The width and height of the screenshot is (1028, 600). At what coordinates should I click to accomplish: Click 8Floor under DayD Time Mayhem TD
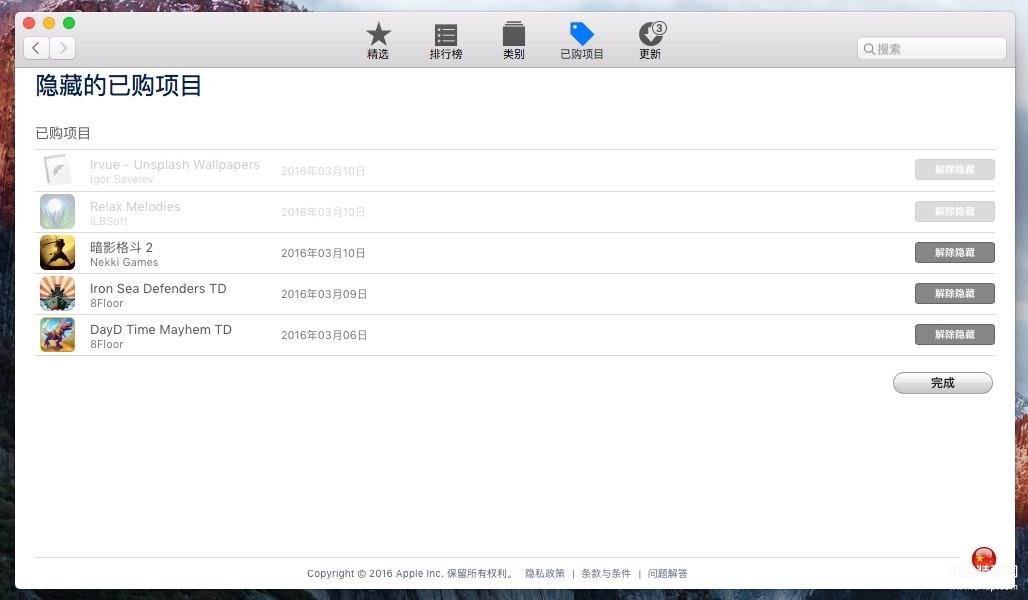point(106,344)
